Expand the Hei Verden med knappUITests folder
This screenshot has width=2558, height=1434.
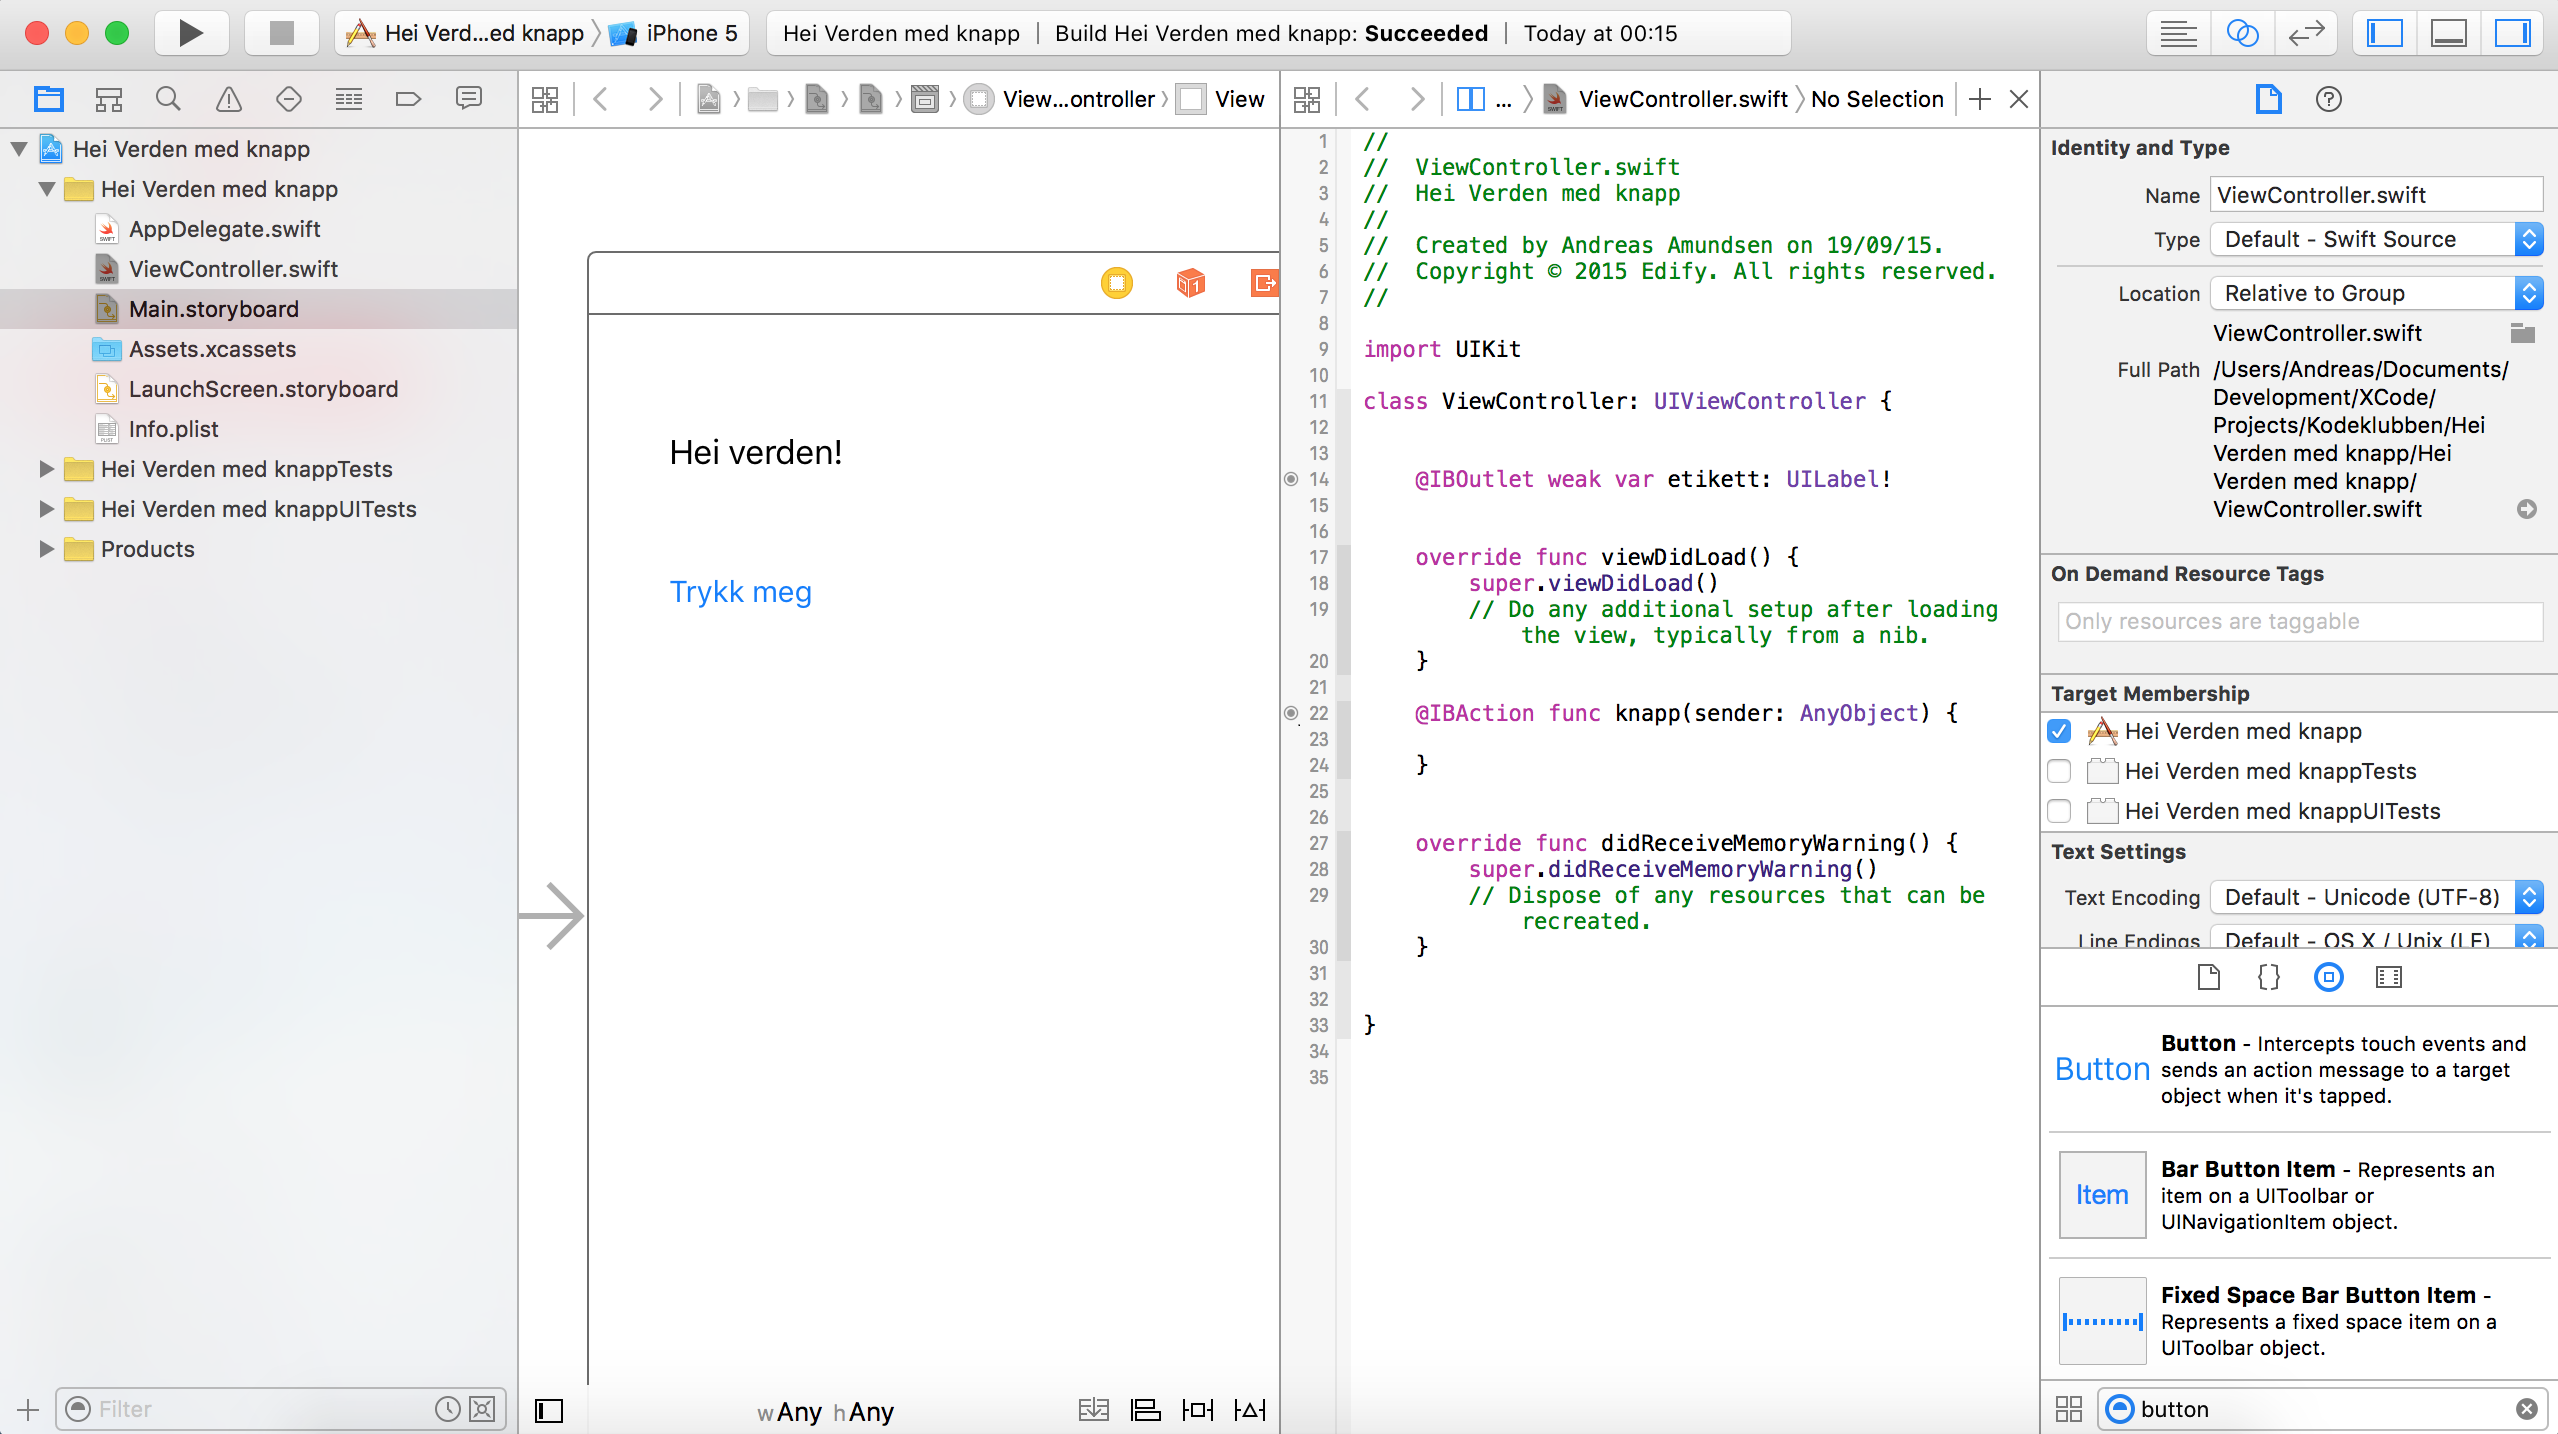pyautogui.click(x=46, y=509)
